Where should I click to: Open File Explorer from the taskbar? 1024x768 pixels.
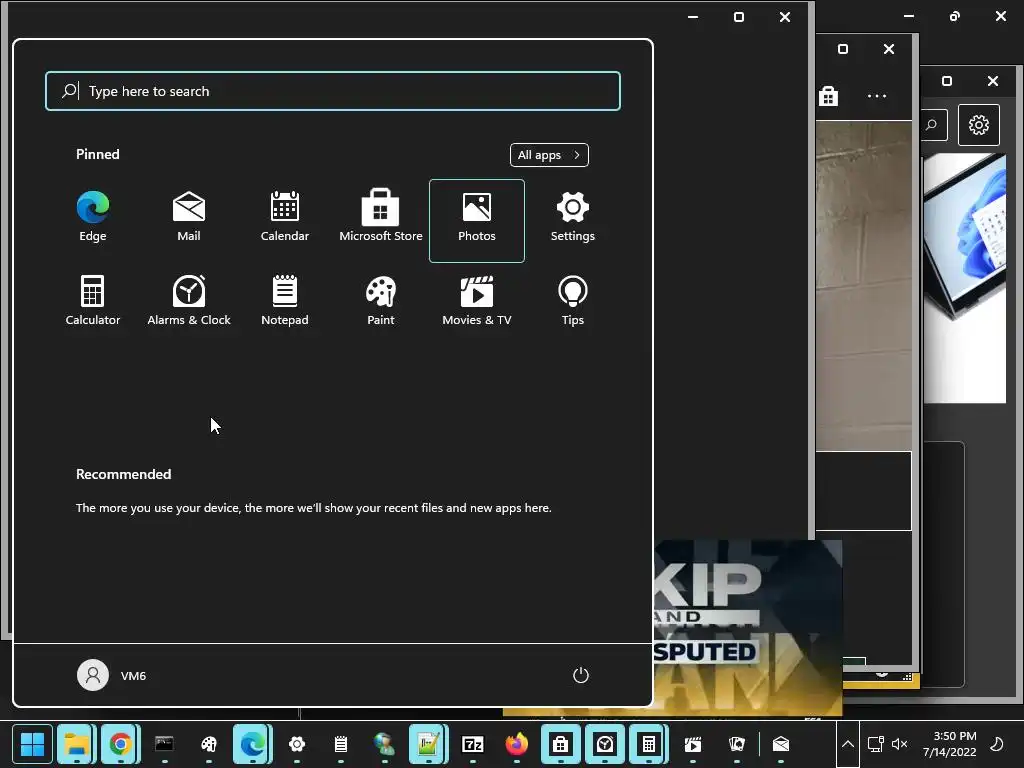click(76, 744)
